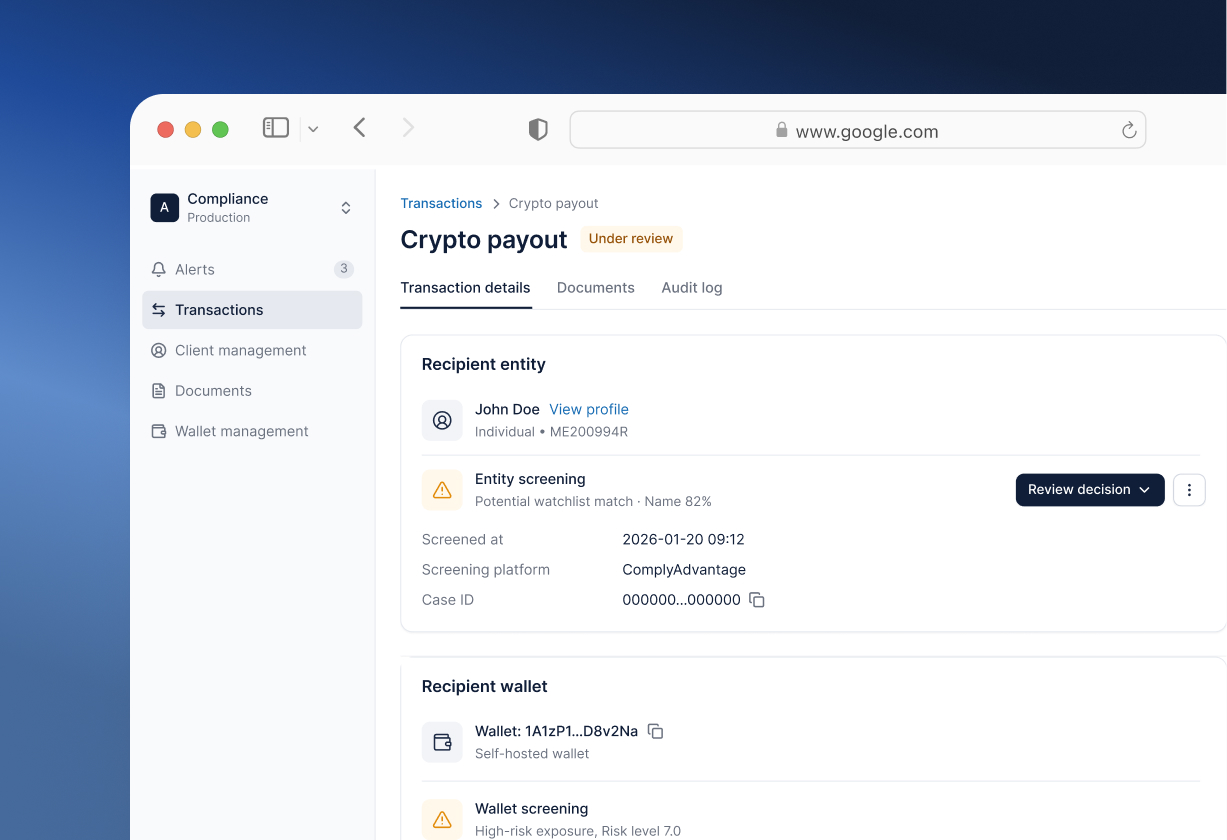
Task: Open John Doe's View profile link
Action: (589, 409)
